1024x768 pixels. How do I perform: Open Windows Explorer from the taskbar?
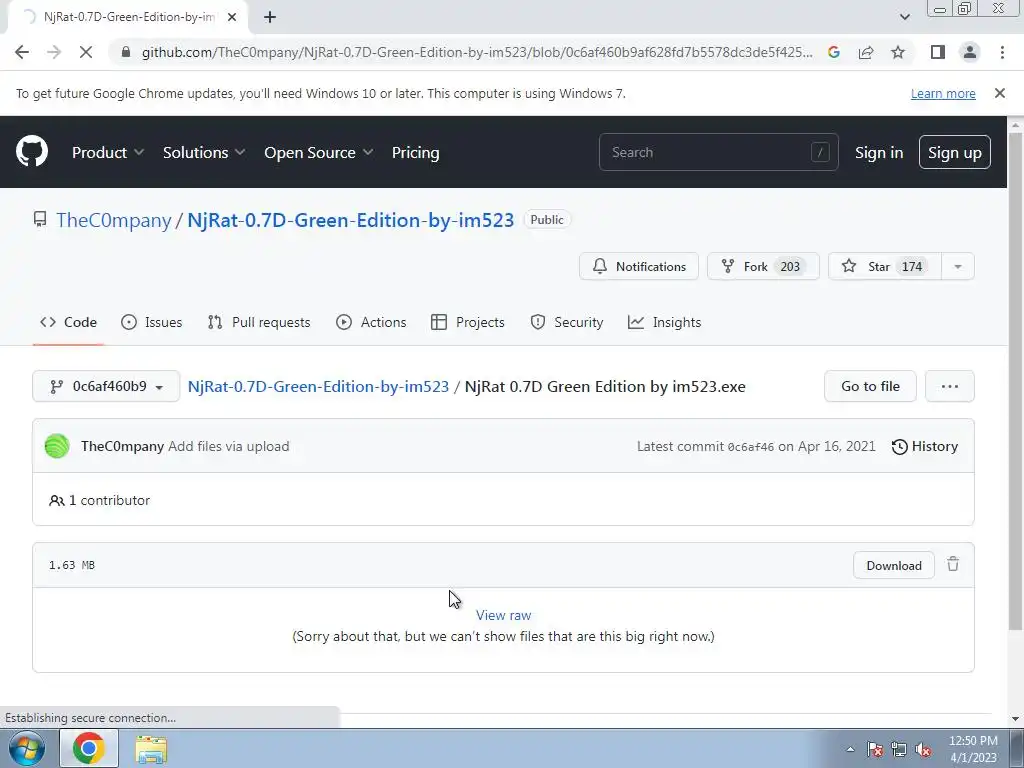coord(151,749)
